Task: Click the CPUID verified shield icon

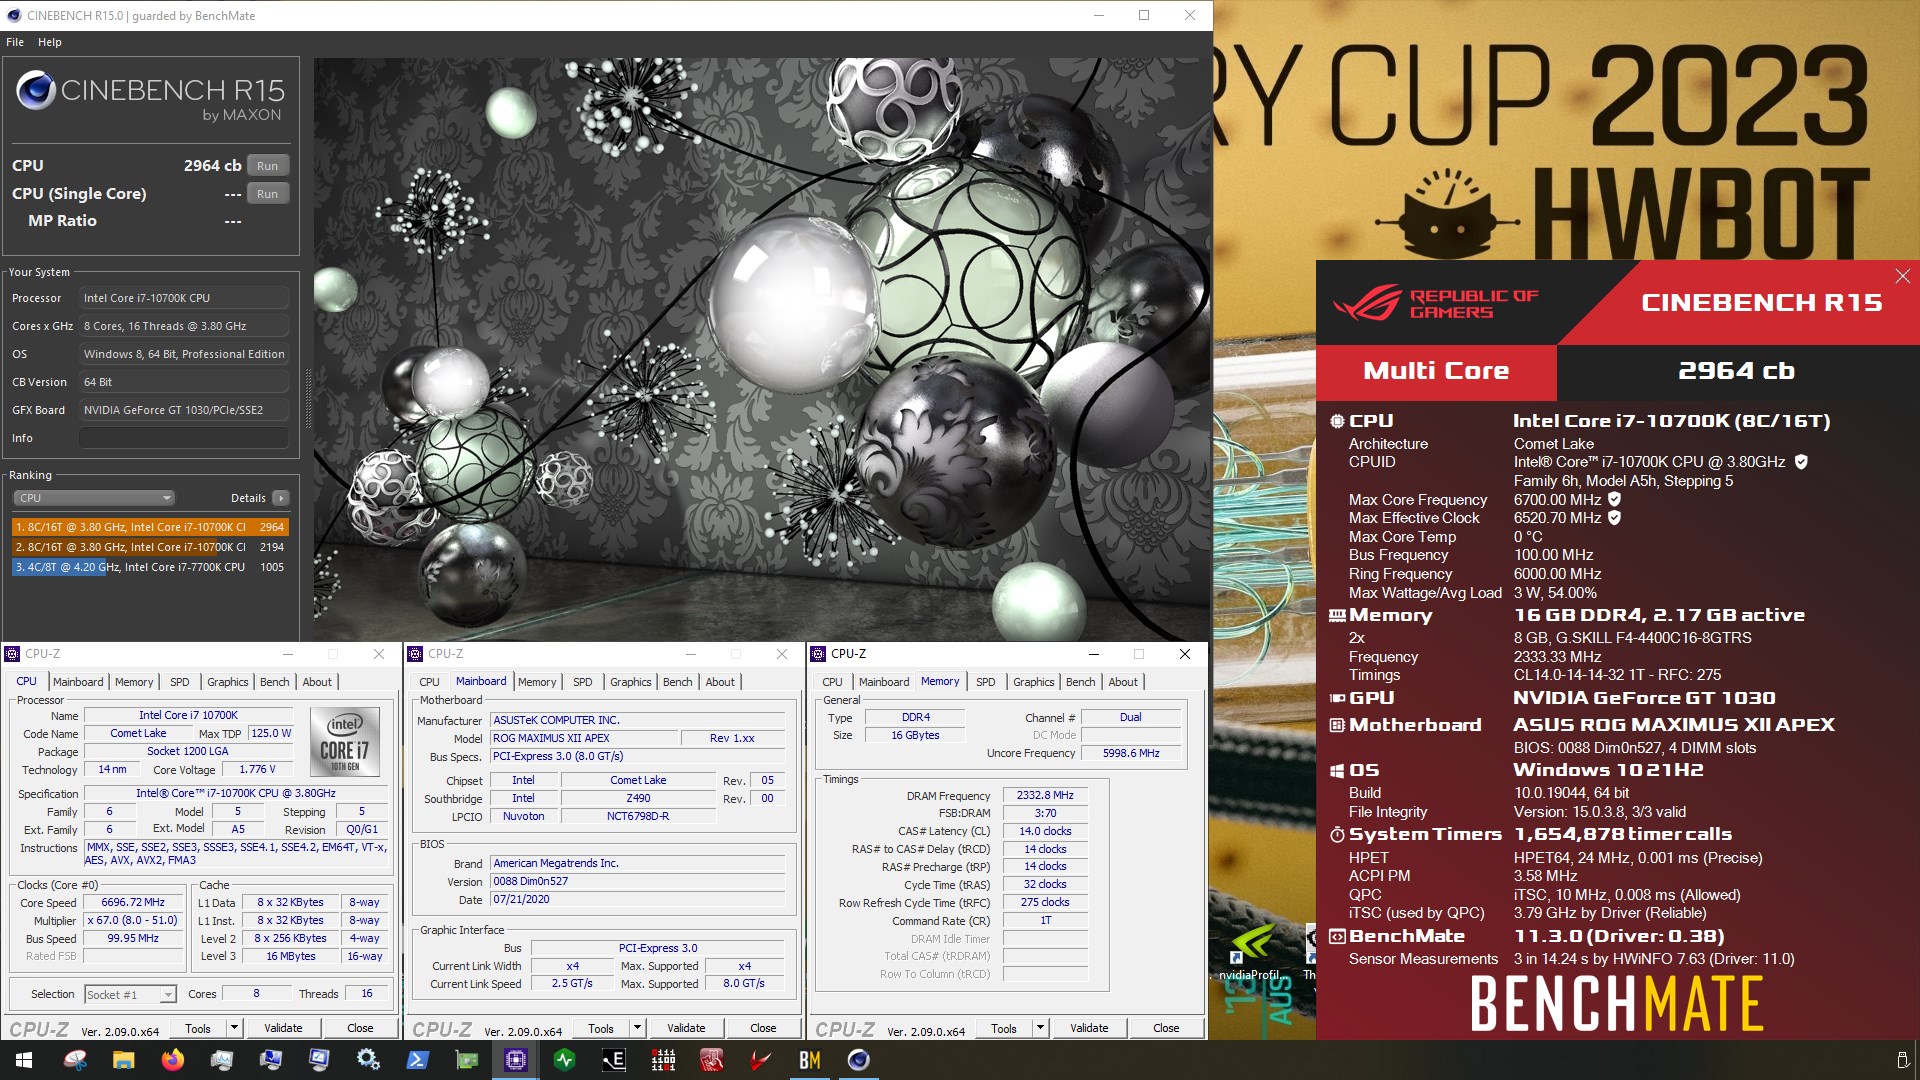Action: tap(1801, 462)
